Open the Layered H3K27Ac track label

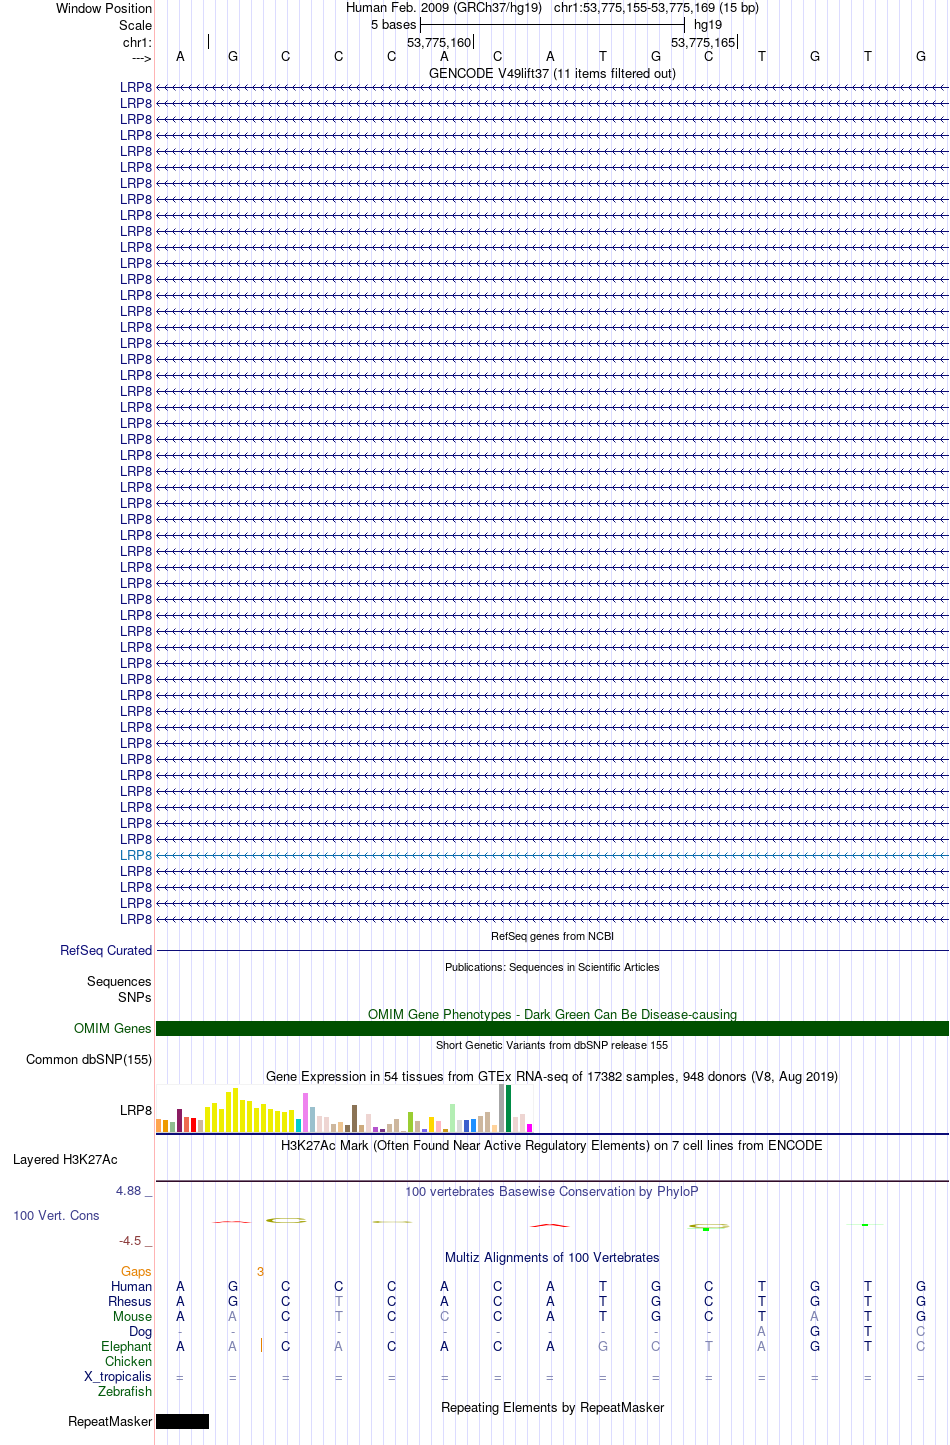point(65,1160)
